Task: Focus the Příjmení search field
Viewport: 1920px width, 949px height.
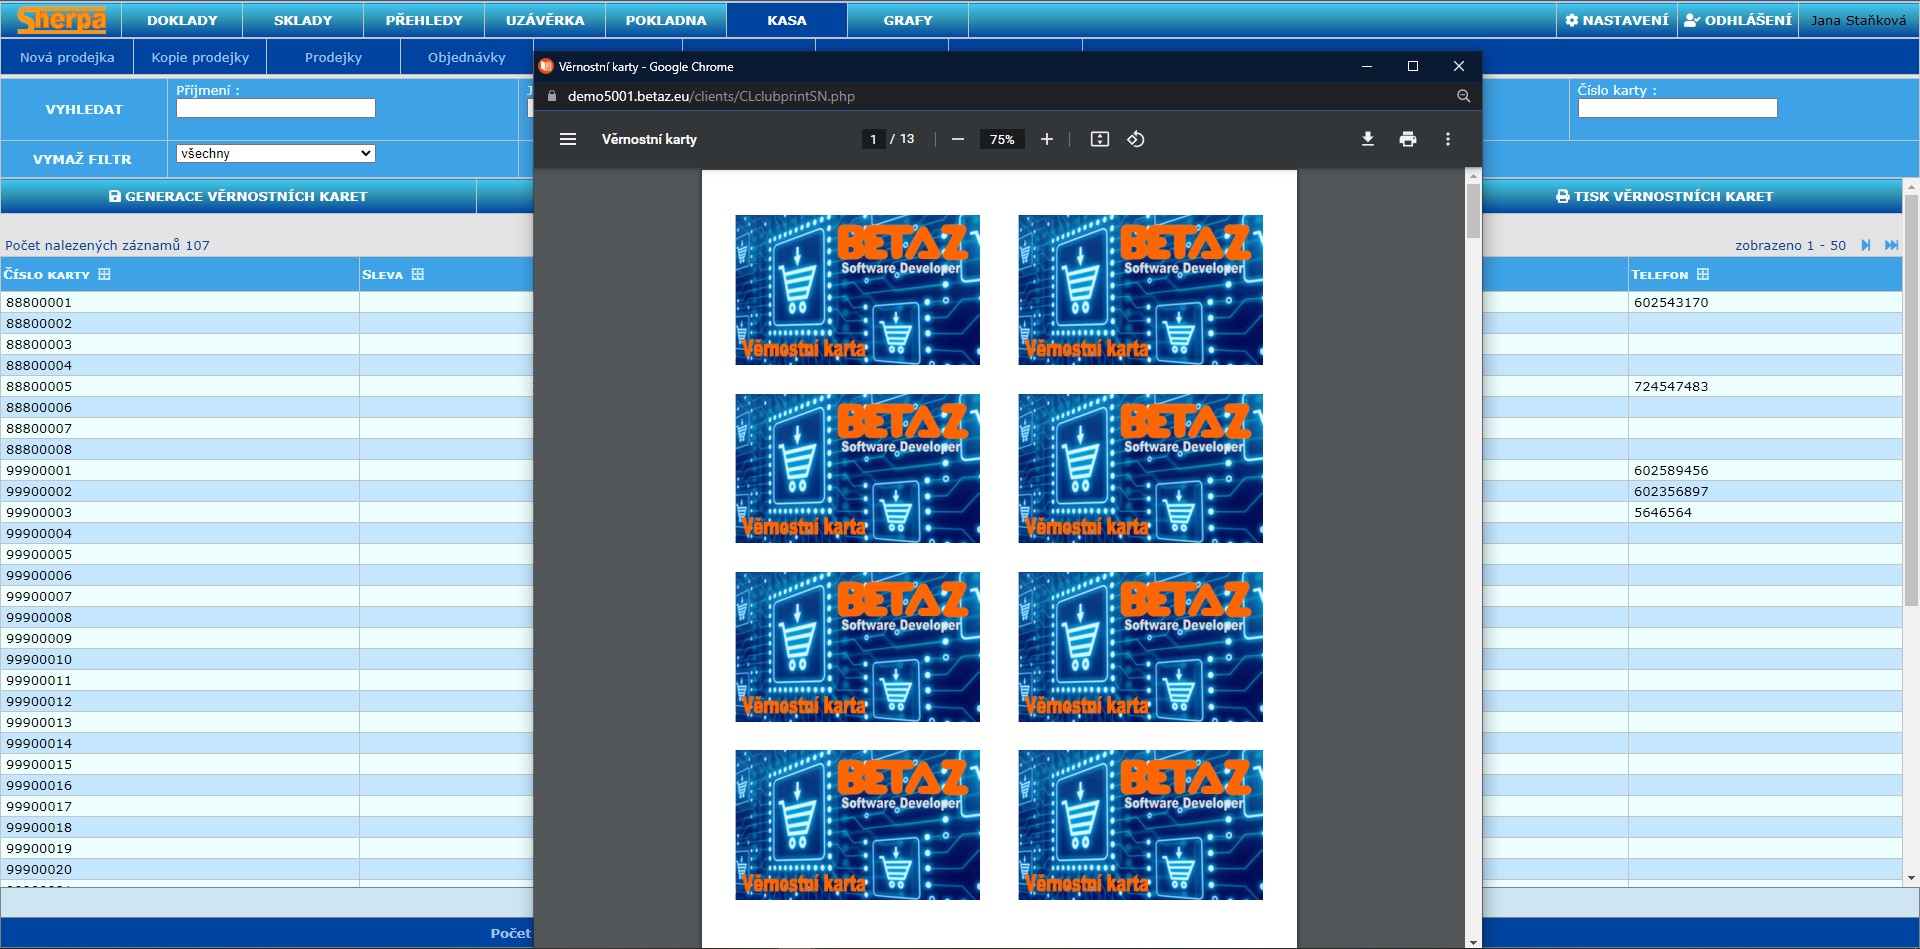Action: [276, 108]
